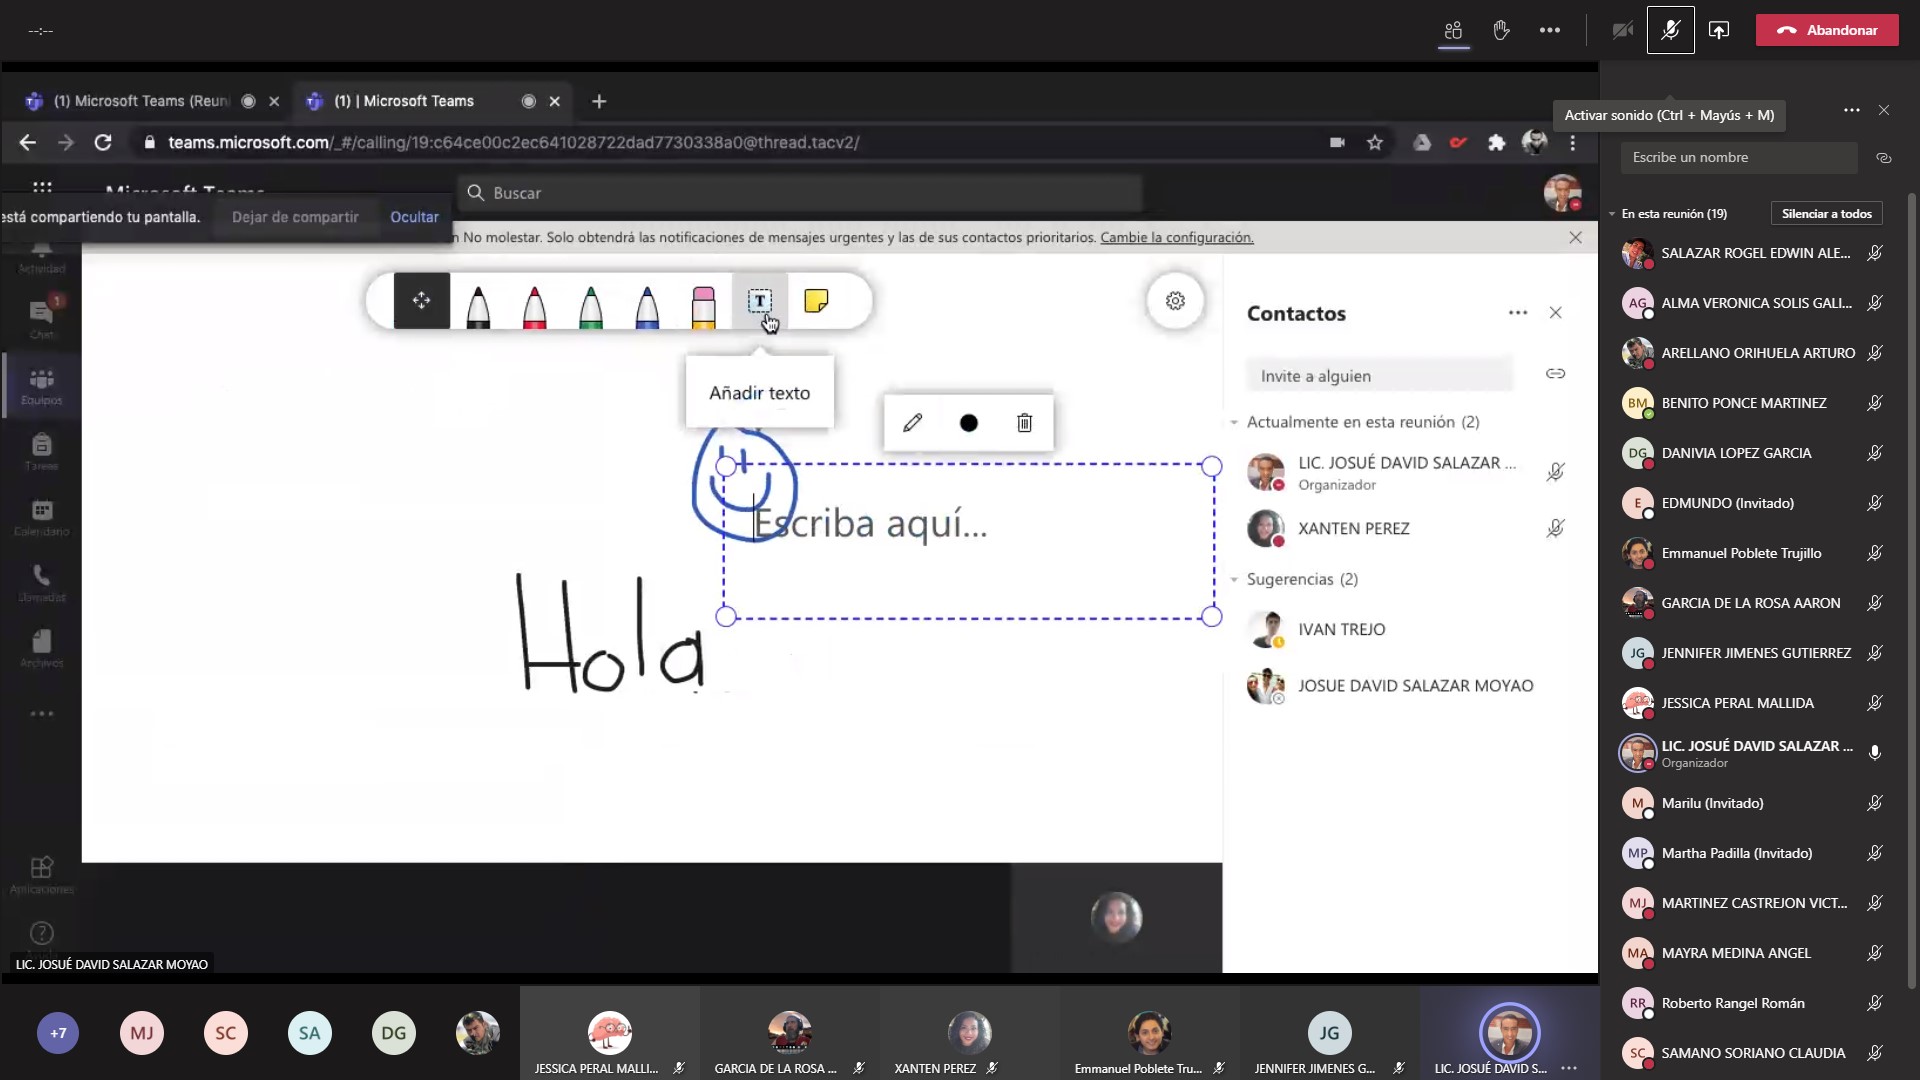Collapse Sugerencias (2) section
The height and width of the screenshot is (1080, 1920).
(1234, 580)
